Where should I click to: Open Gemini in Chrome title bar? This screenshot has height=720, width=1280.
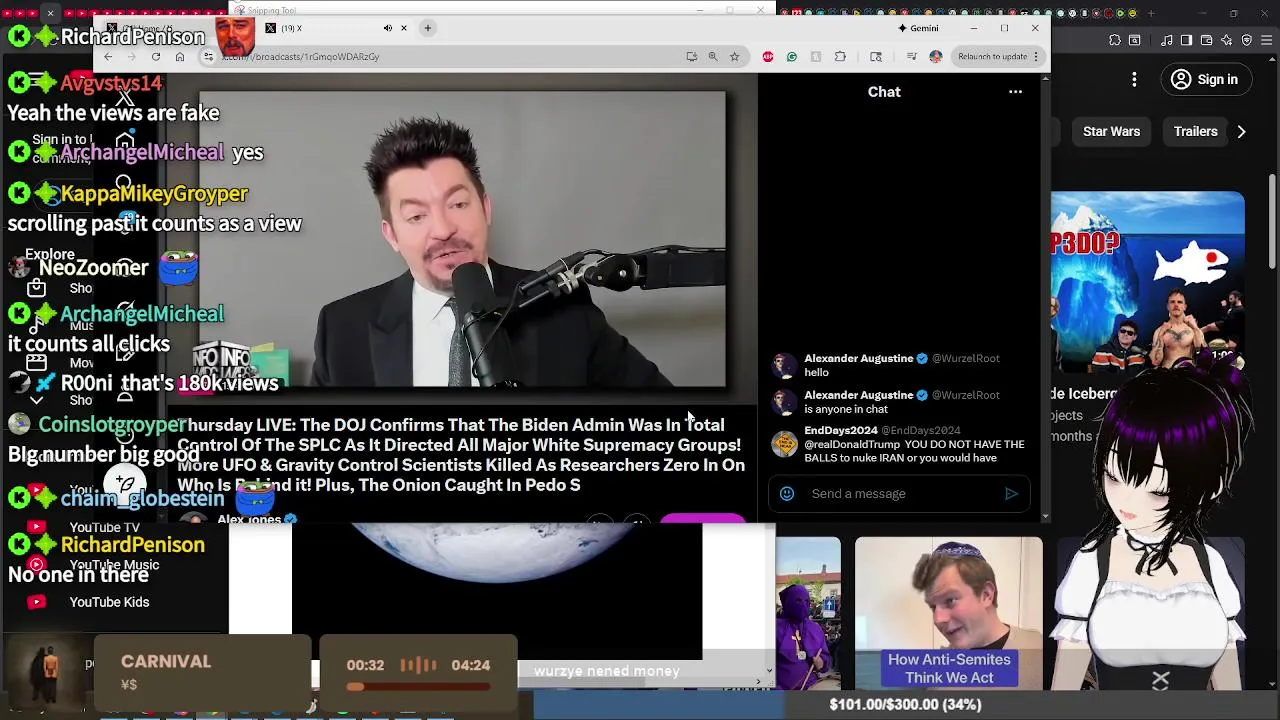(919, 28)
